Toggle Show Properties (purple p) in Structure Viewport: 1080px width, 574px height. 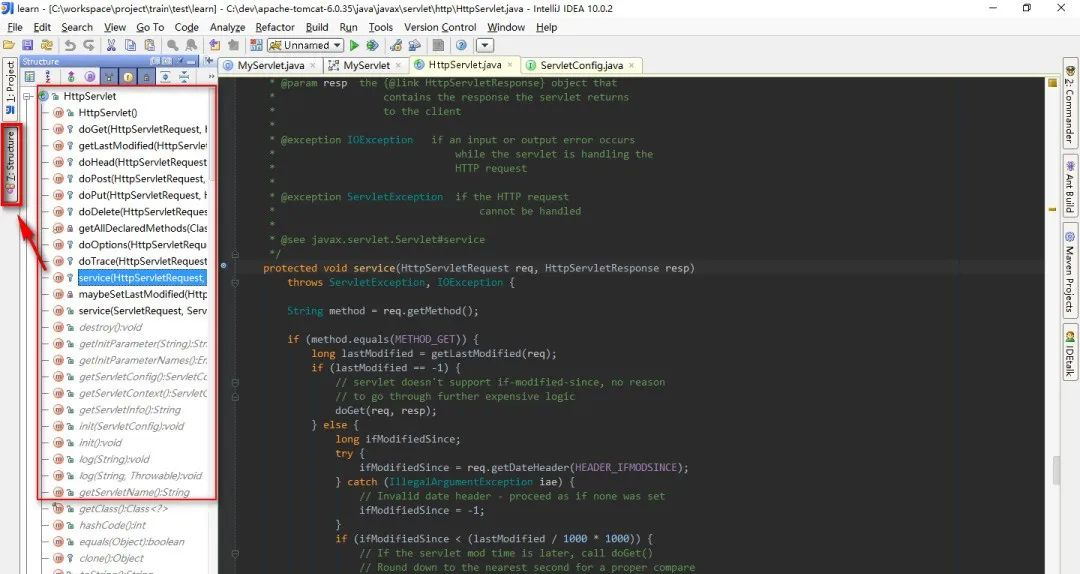click(x=90, y=77)
